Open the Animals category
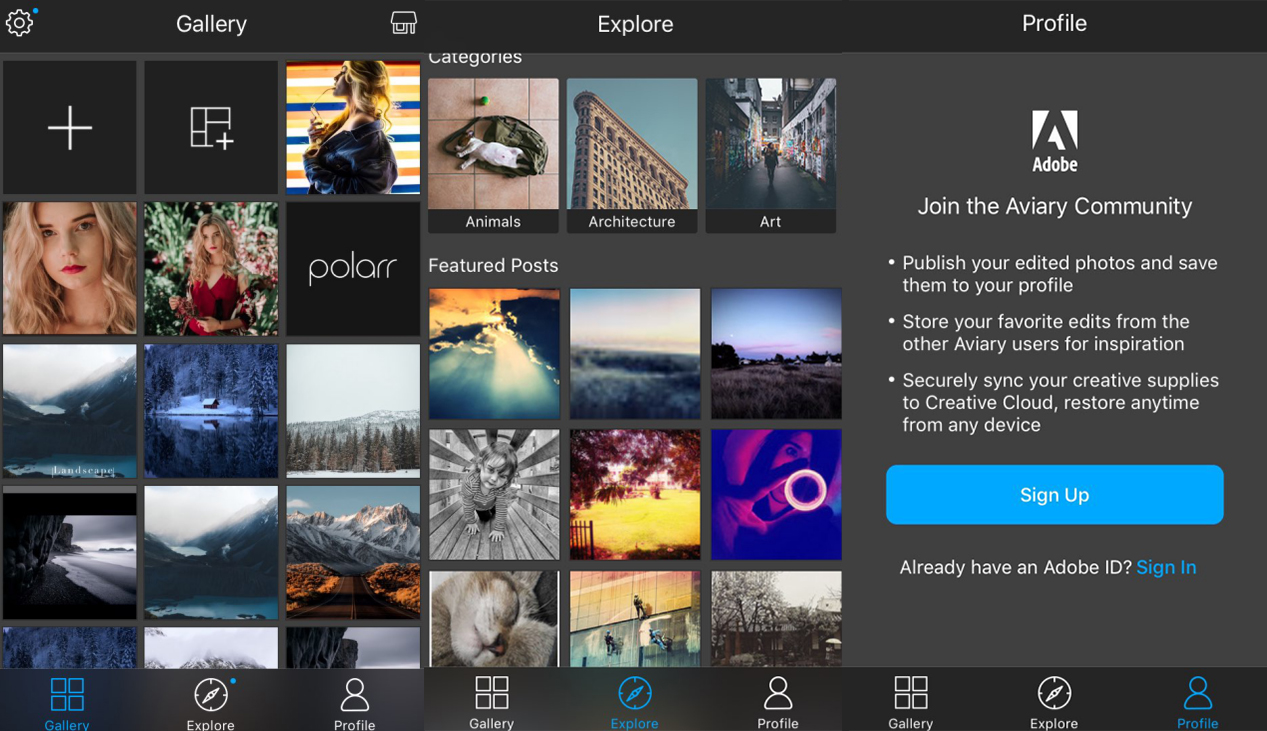The height and width of the screenshot is (731, 1267). [x=493, y=156]
